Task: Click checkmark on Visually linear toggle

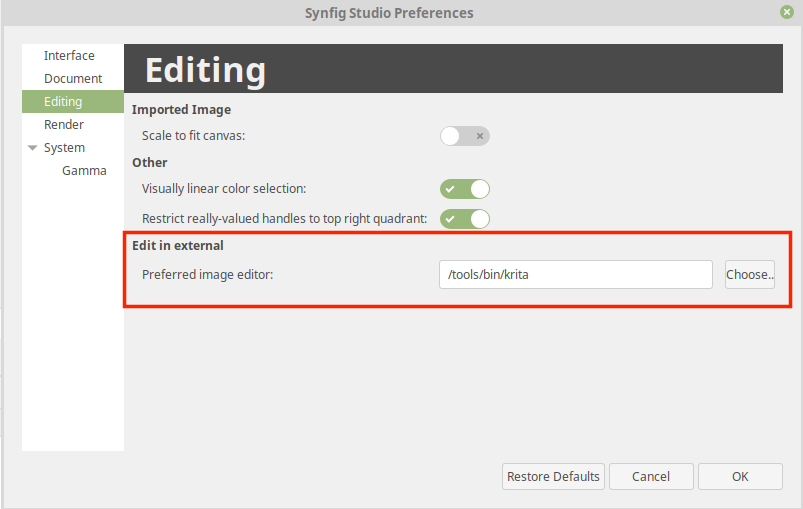Action: [450, 189]
